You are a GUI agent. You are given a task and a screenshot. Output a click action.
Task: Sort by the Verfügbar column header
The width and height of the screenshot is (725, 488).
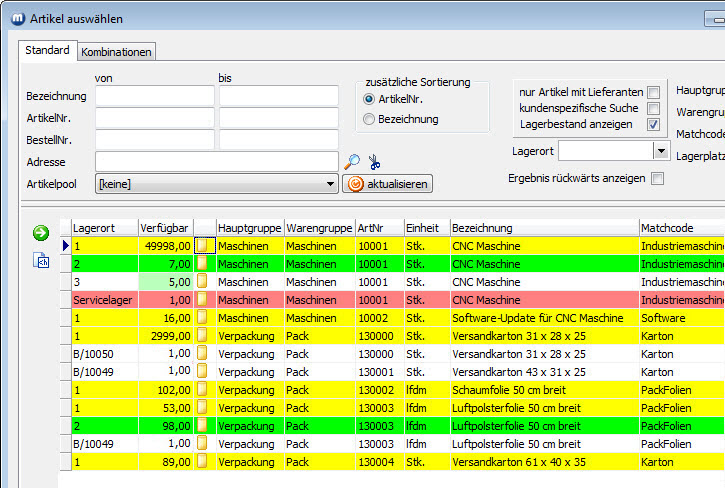[x=165, y=228]
